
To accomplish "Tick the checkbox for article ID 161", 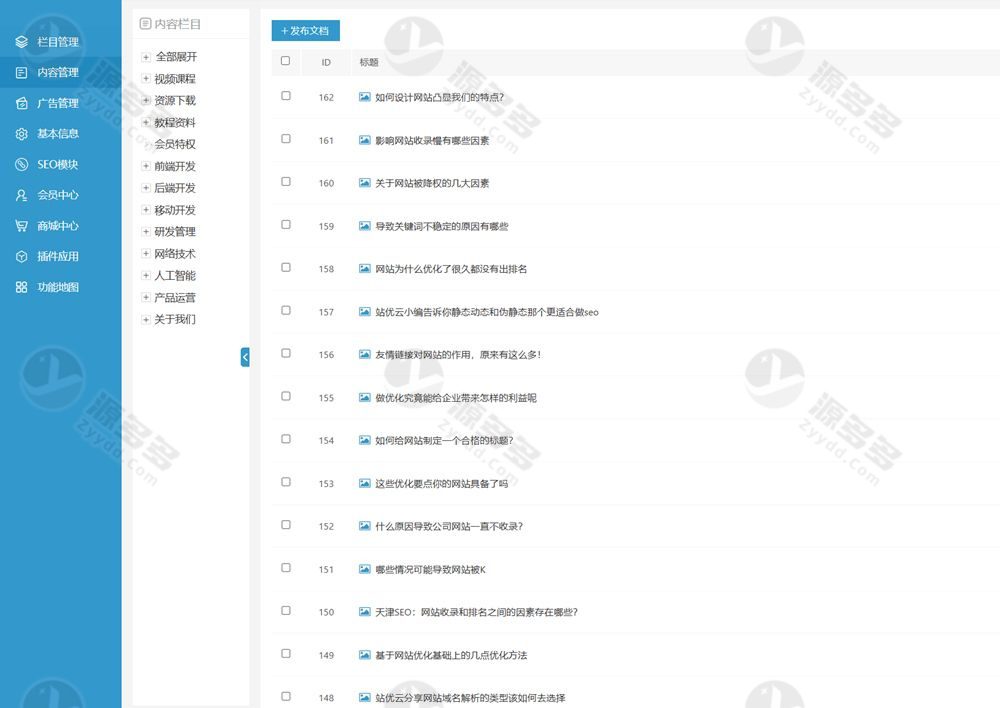I will (x=286, y=139).
